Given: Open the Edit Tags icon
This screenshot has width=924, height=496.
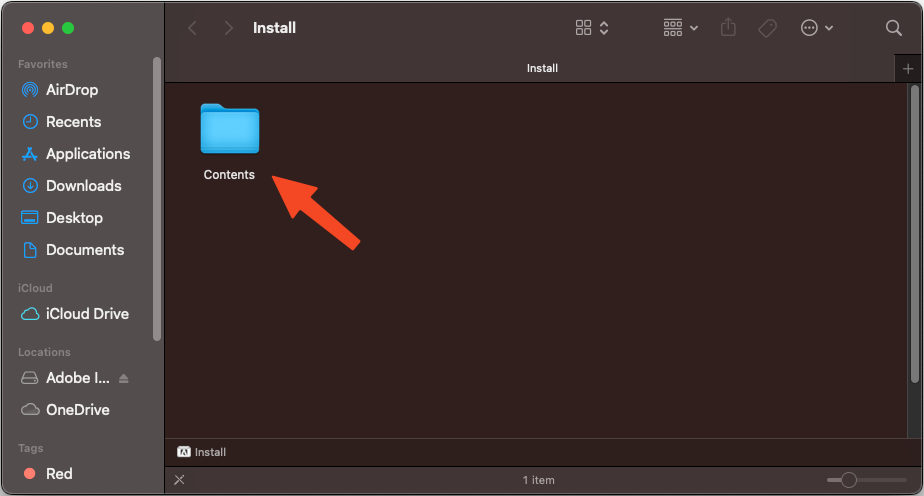Looking at the screenshot, I should 768,28.
